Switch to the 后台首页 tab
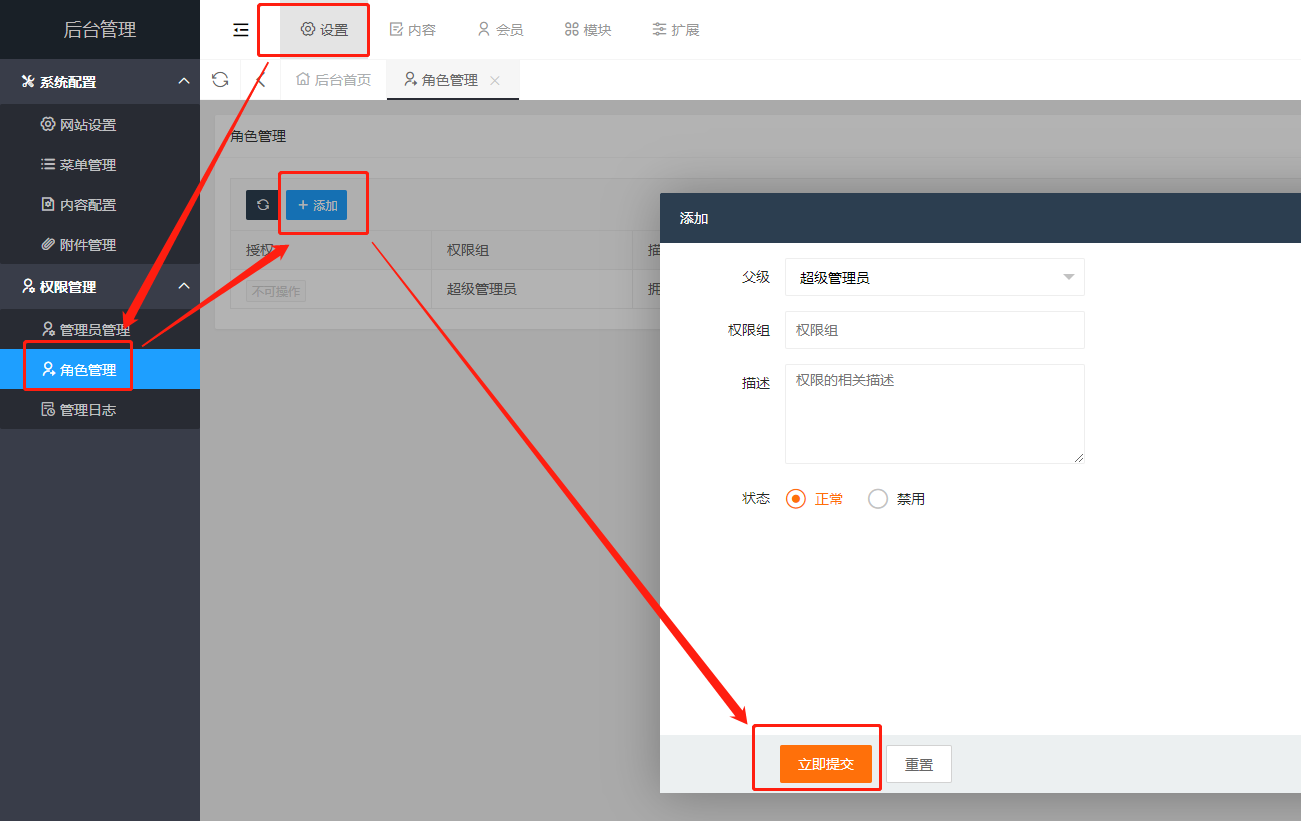1301x821 pixels. click(x=334, y=80)
